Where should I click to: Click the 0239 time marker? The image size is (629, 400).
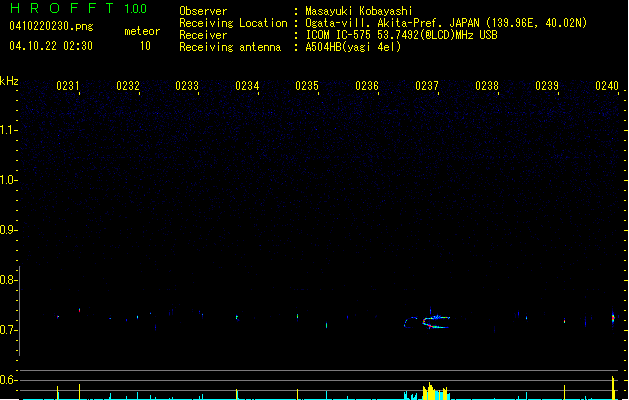tap(547, 86)
